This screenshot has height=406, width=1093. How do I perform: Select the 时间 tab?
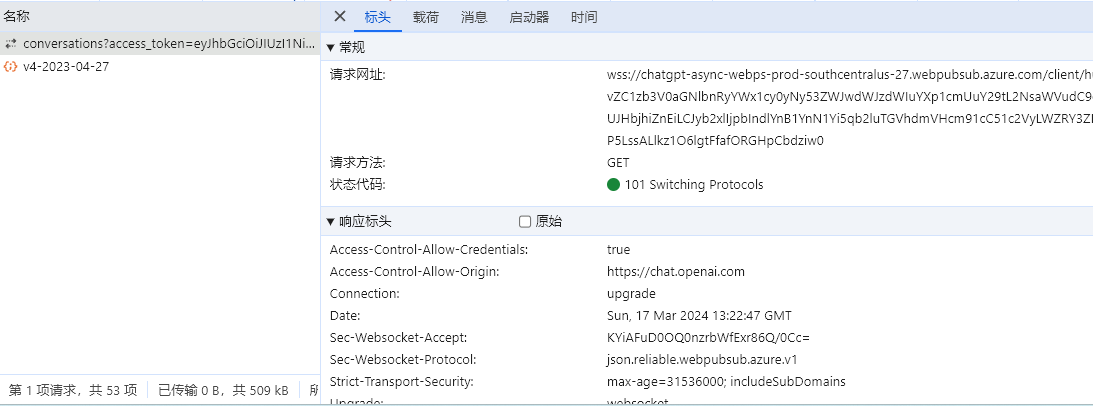(584, 17)
